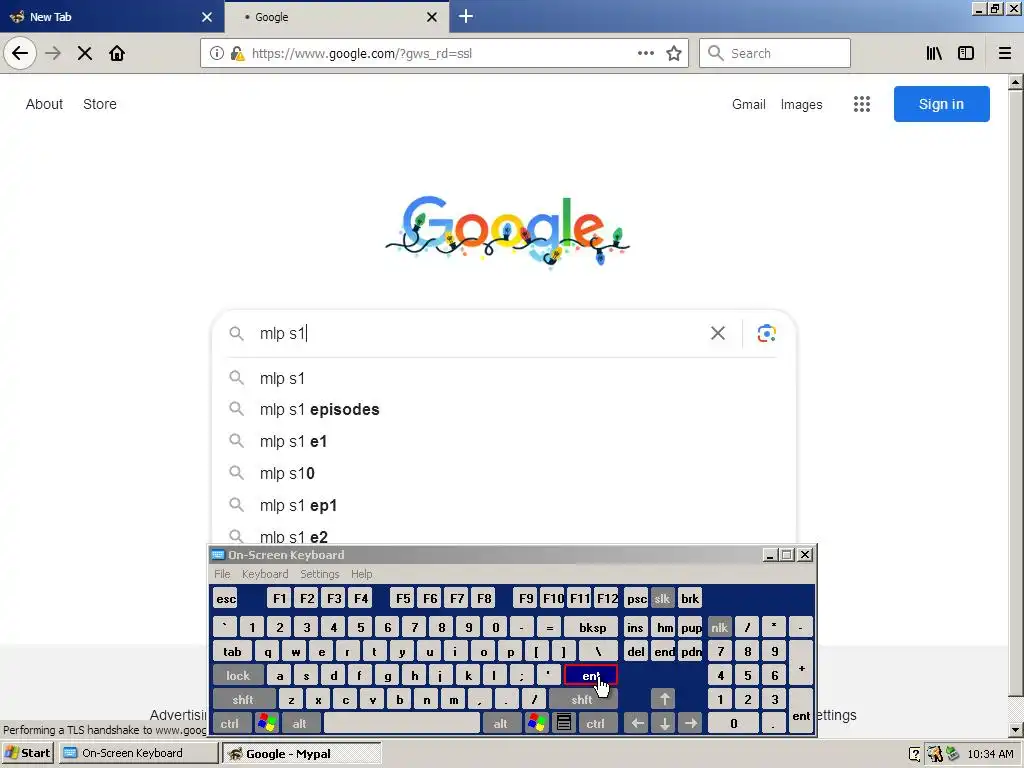Choose the suggestion mlp s1 episodes

[x=503, y=409]
